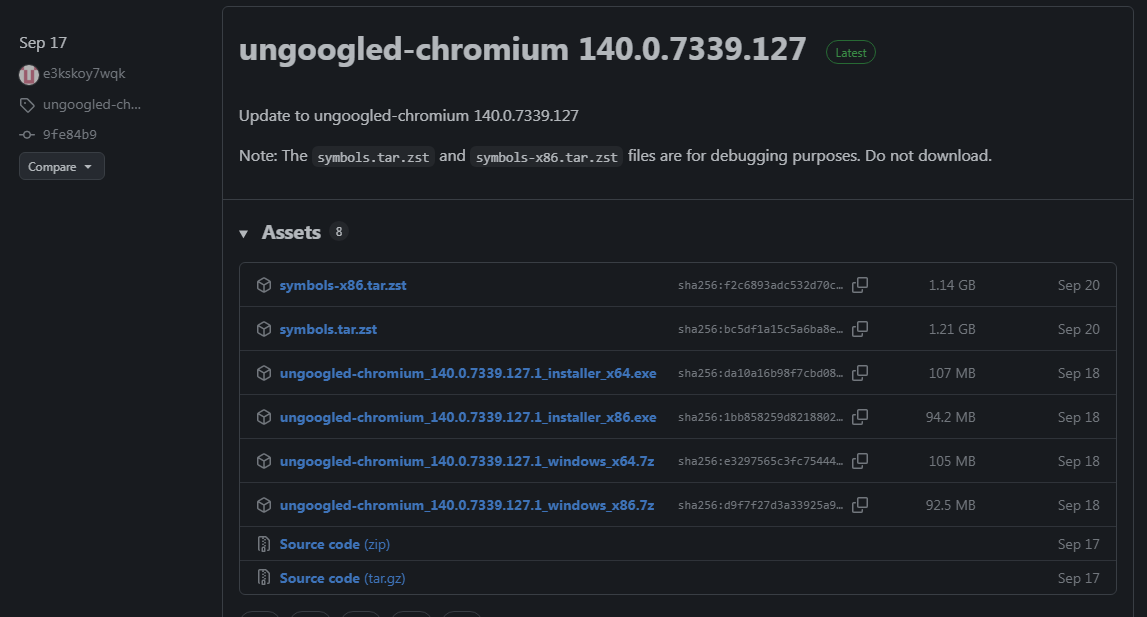Viewport: 1147px width, 617px height.
Task: Copy SHA256 hash for installer_x64.exe
Action: [x=859, y=373]
